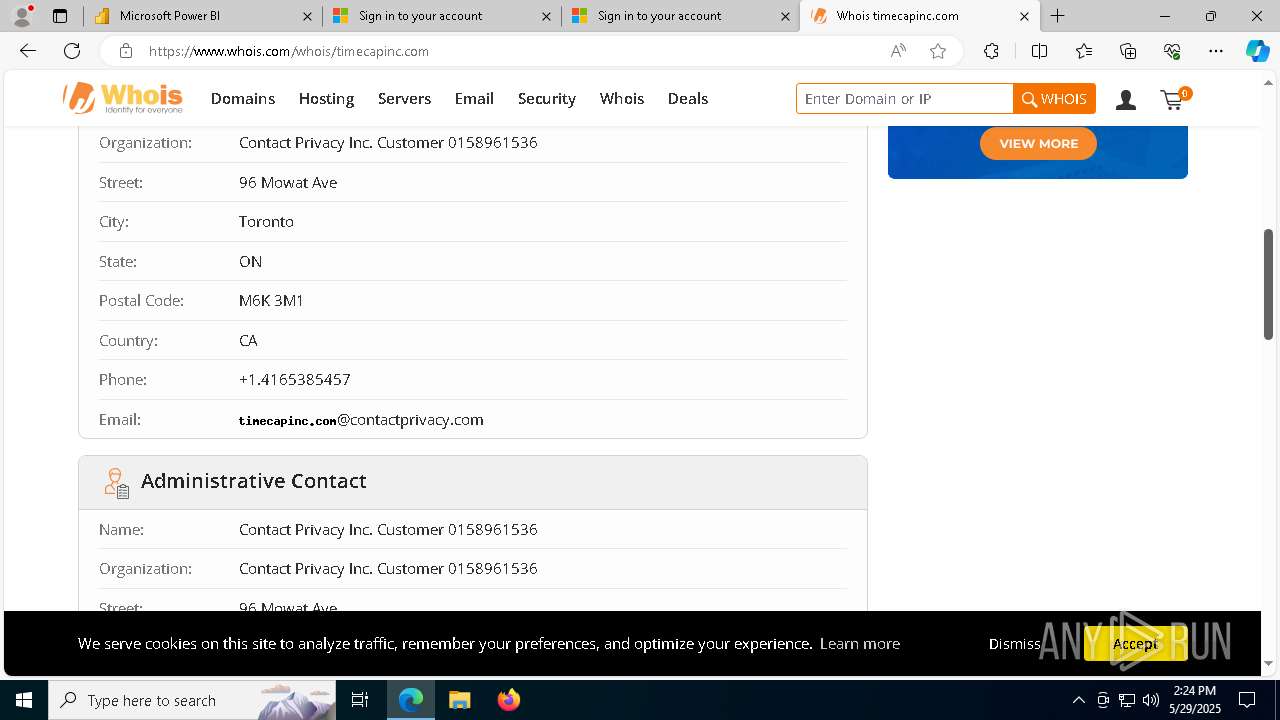The width and height of the screenshot is (1280, 720).
Task: Open Whois menu item
Action: (622, 98)
